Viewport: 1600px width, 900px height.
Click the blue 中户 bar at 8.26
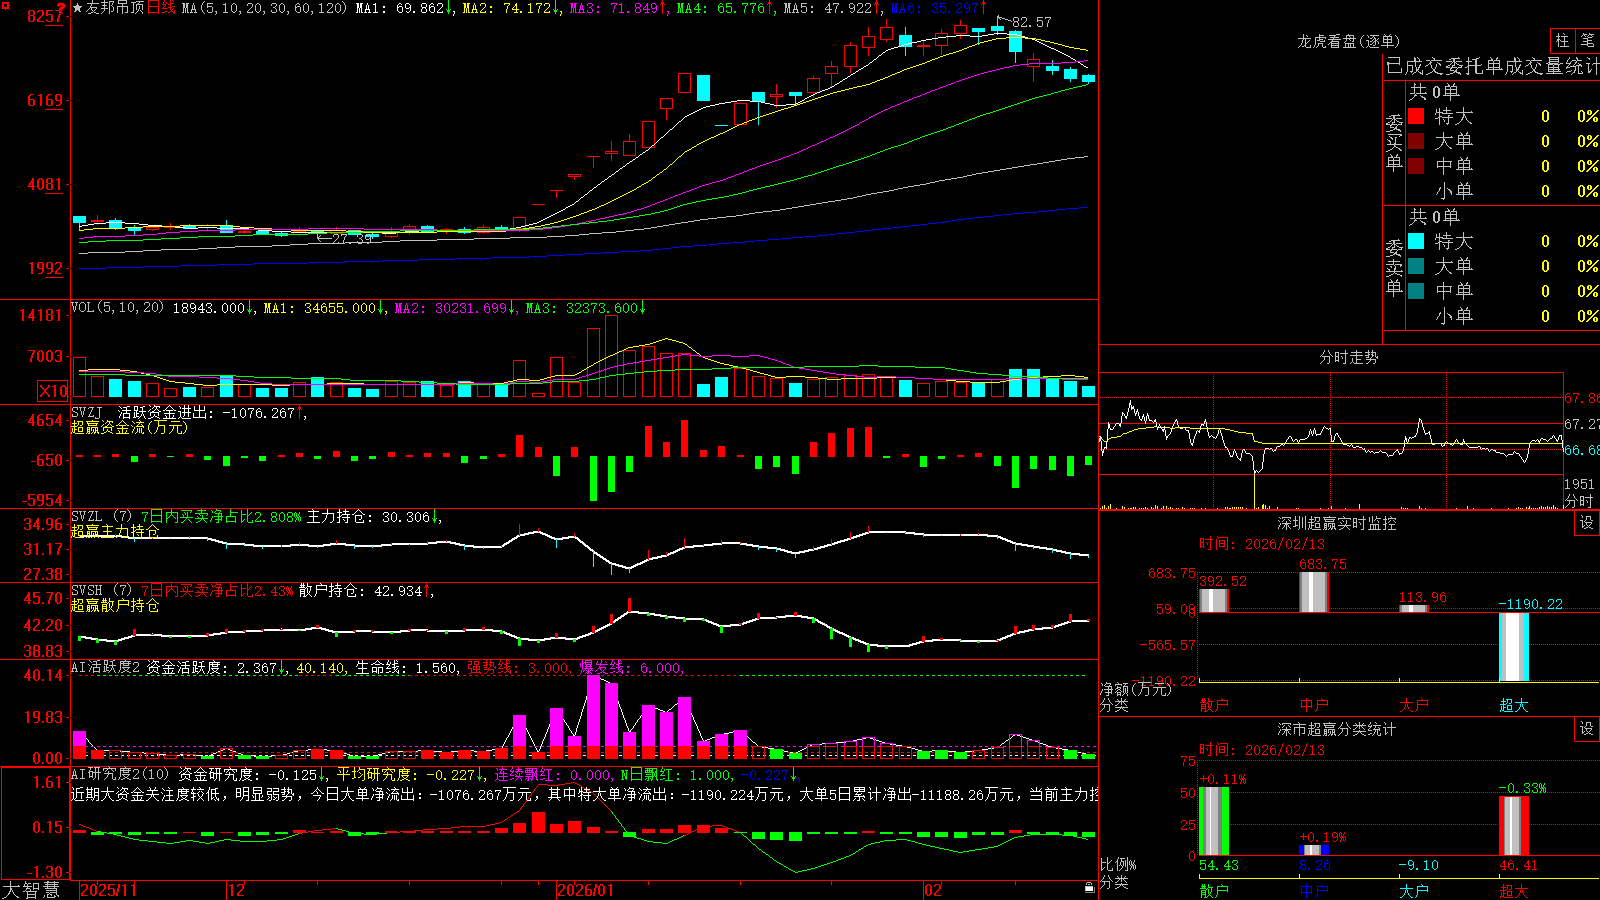tap(1313, 851)
